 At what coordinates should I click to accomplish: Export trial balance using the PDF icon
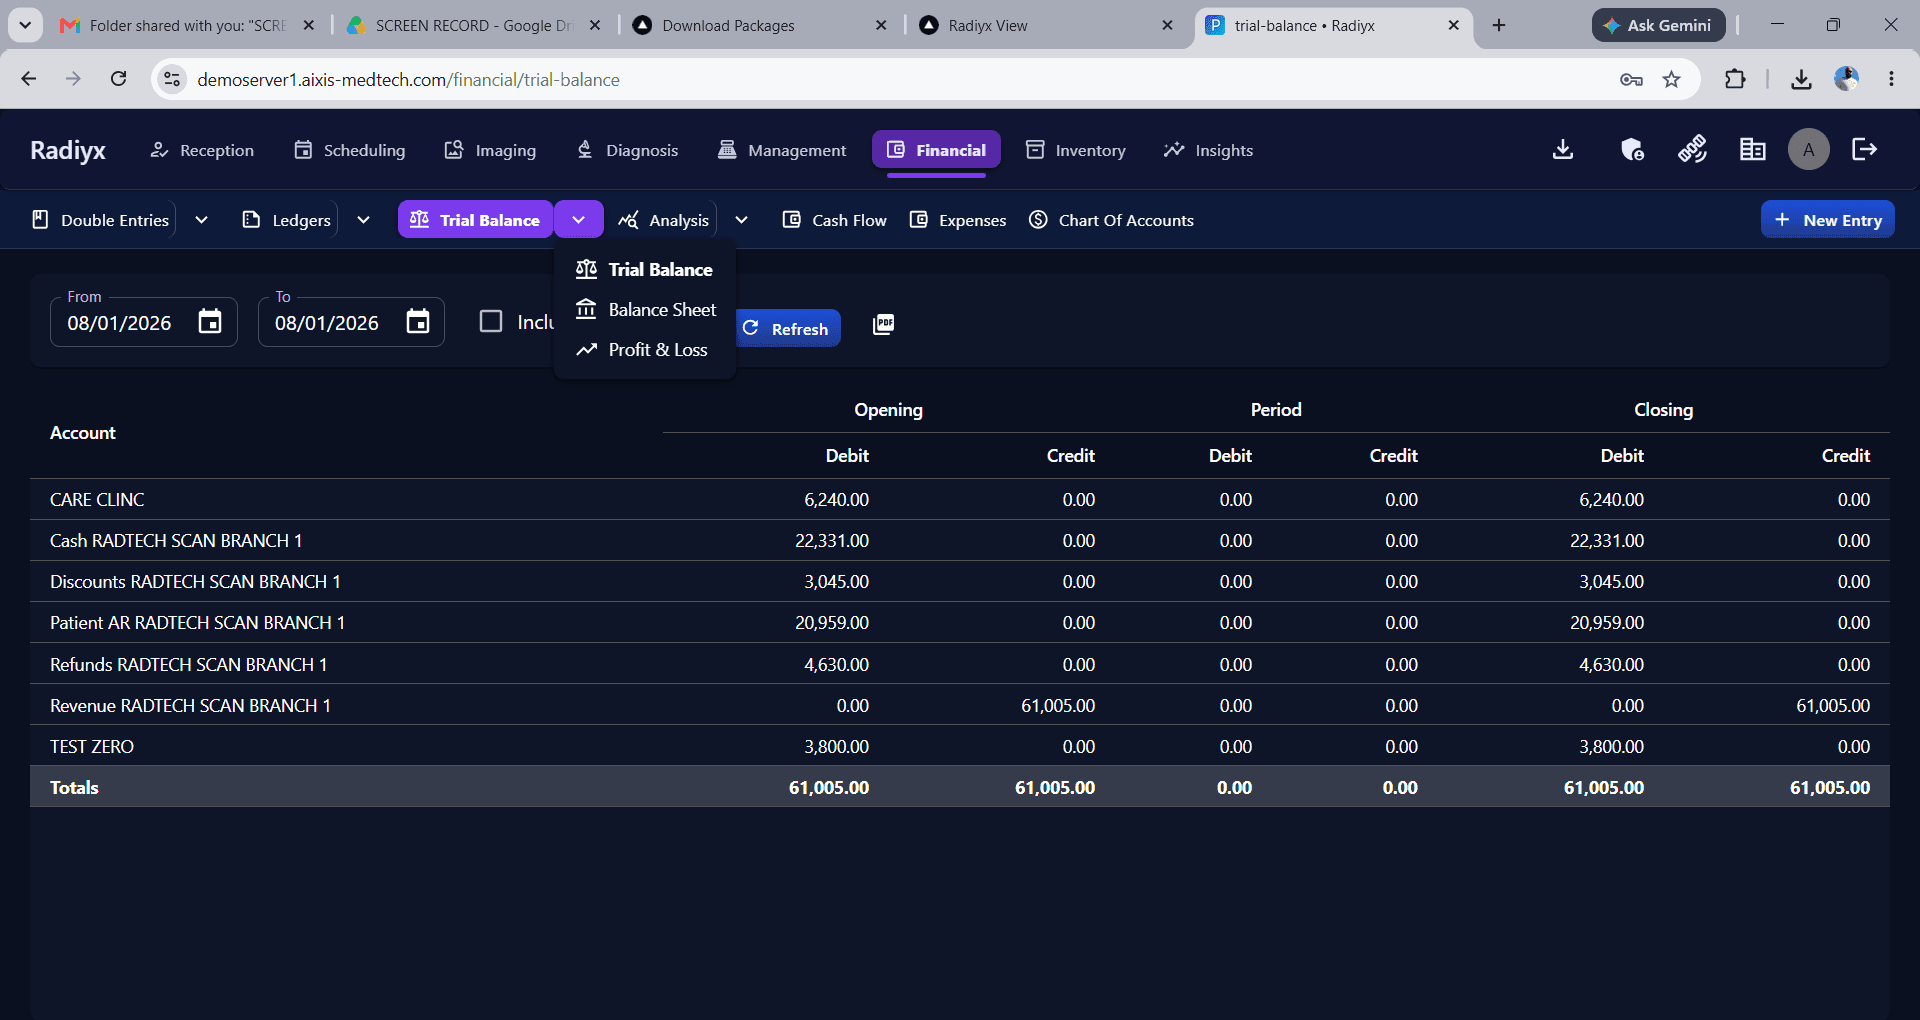(883, 324)
